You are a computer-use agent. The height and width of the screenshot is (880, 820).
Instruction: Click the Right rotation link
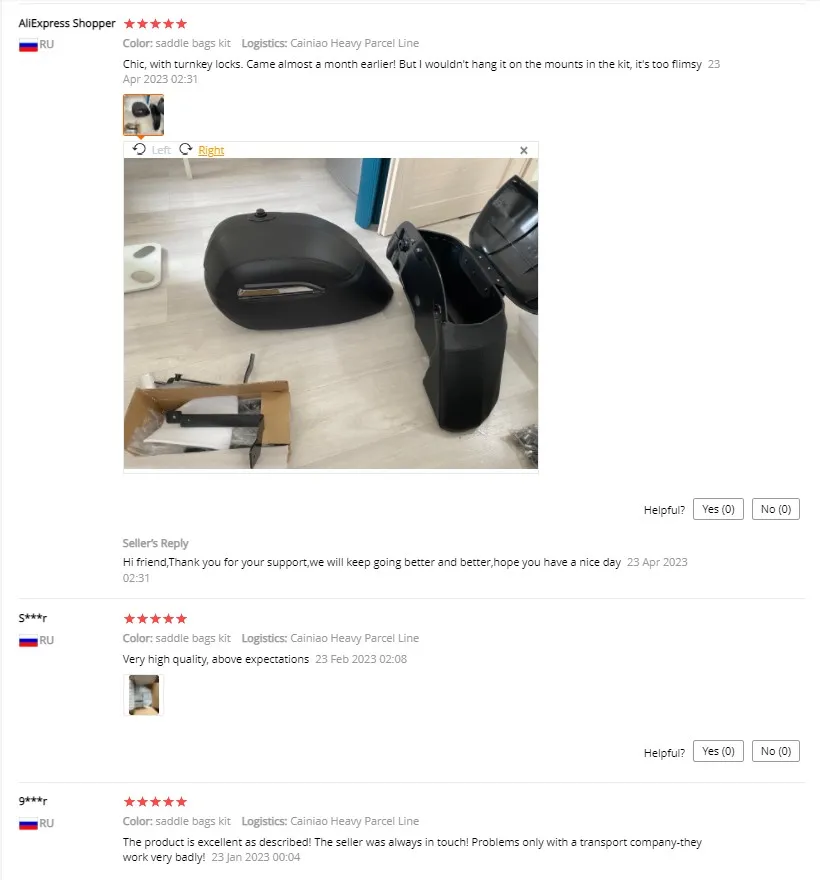click(x=211, y=150)
